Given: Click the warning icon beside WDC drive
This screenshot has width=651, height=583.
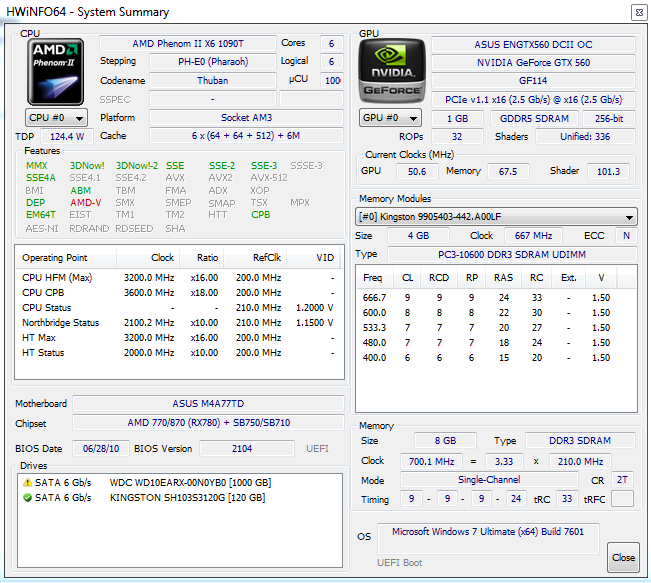Looking at the screenshot, I should (x=27, y=483).
